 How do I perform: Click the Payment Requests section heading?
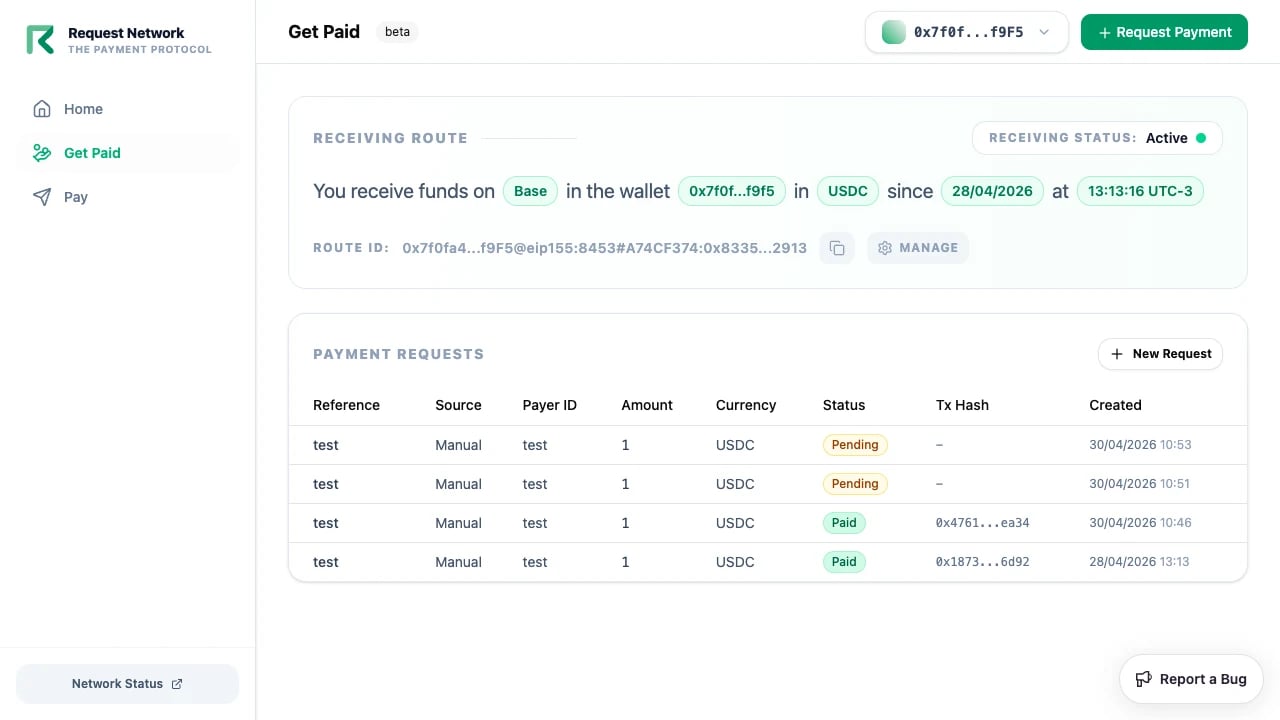398,354
